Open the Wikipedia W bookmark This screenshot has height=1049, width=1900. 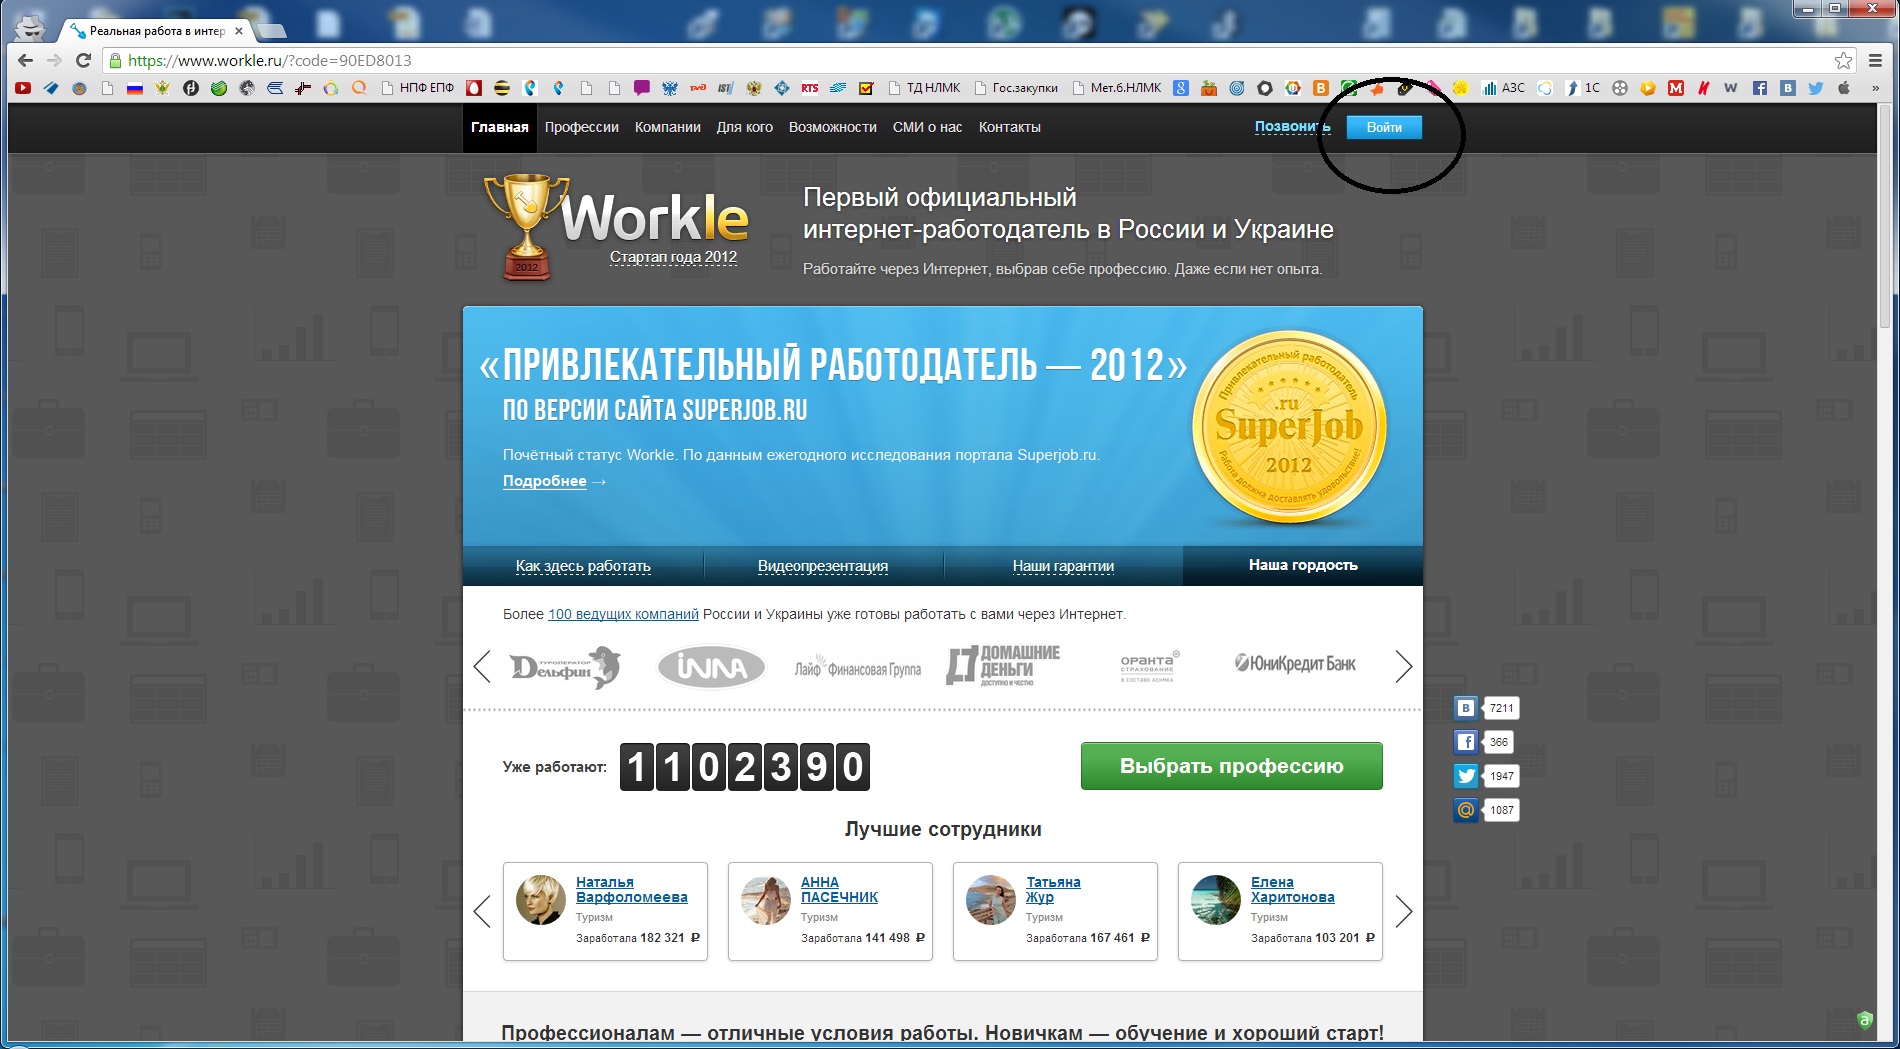[x=1731, y=88]
